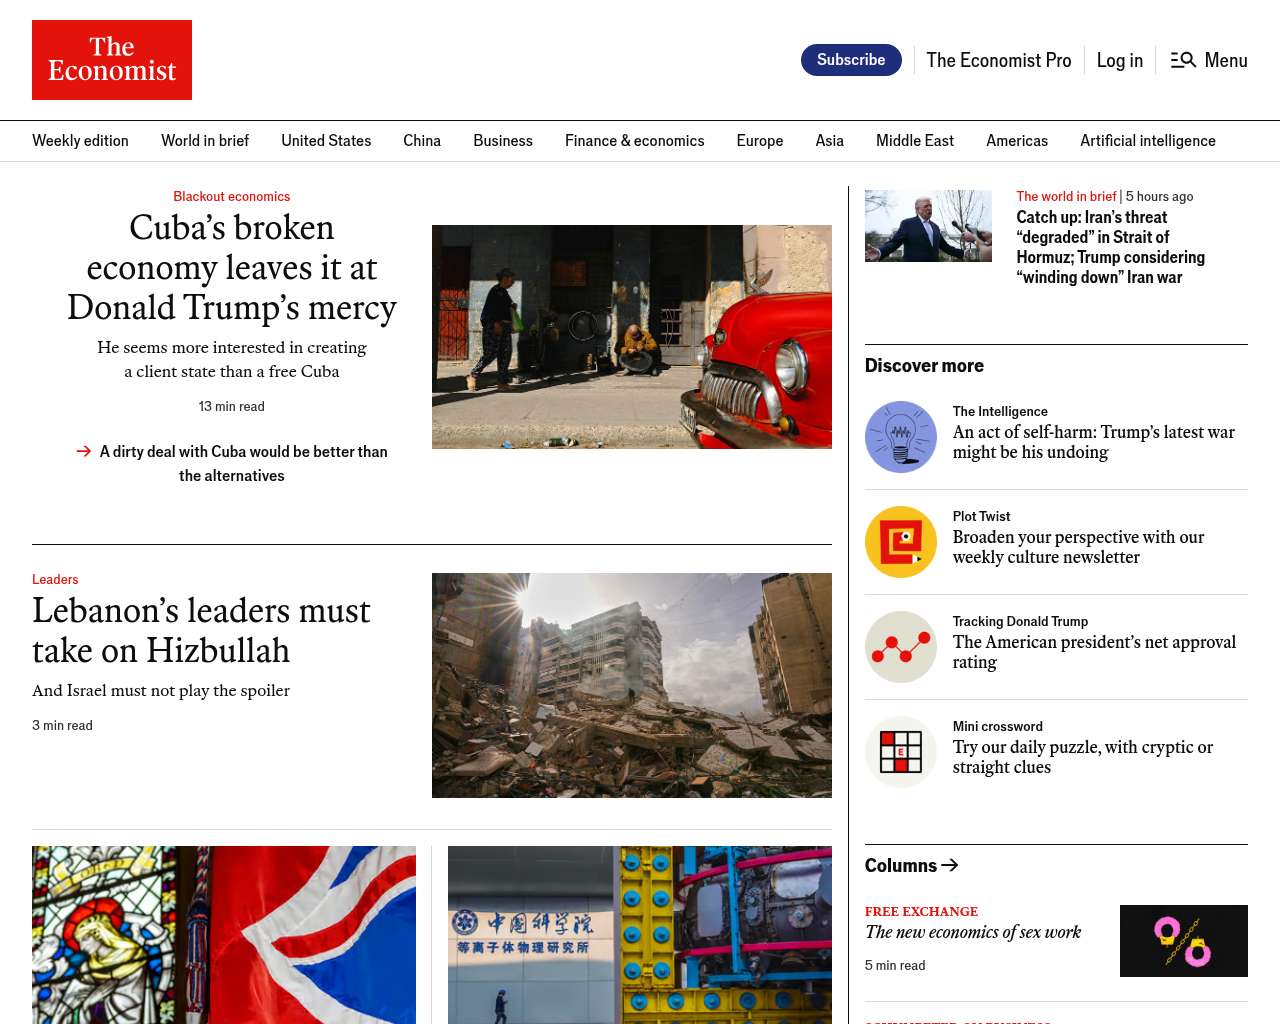Click the Chinese institute machinery image
The width and height of the screenshot is (1280, 1024).
pyautogui.click(x=640, y=935)
